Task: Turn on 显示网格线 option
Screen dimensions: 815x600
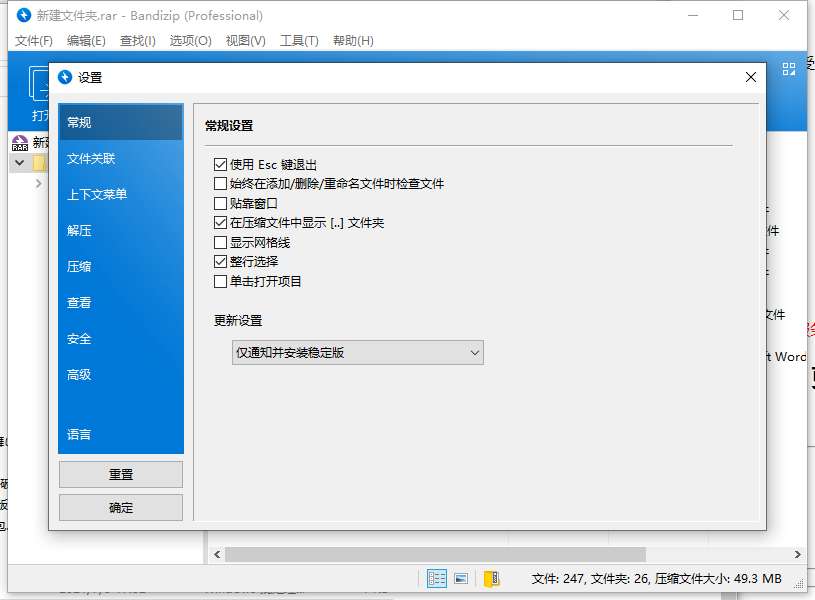Action: 221,243
